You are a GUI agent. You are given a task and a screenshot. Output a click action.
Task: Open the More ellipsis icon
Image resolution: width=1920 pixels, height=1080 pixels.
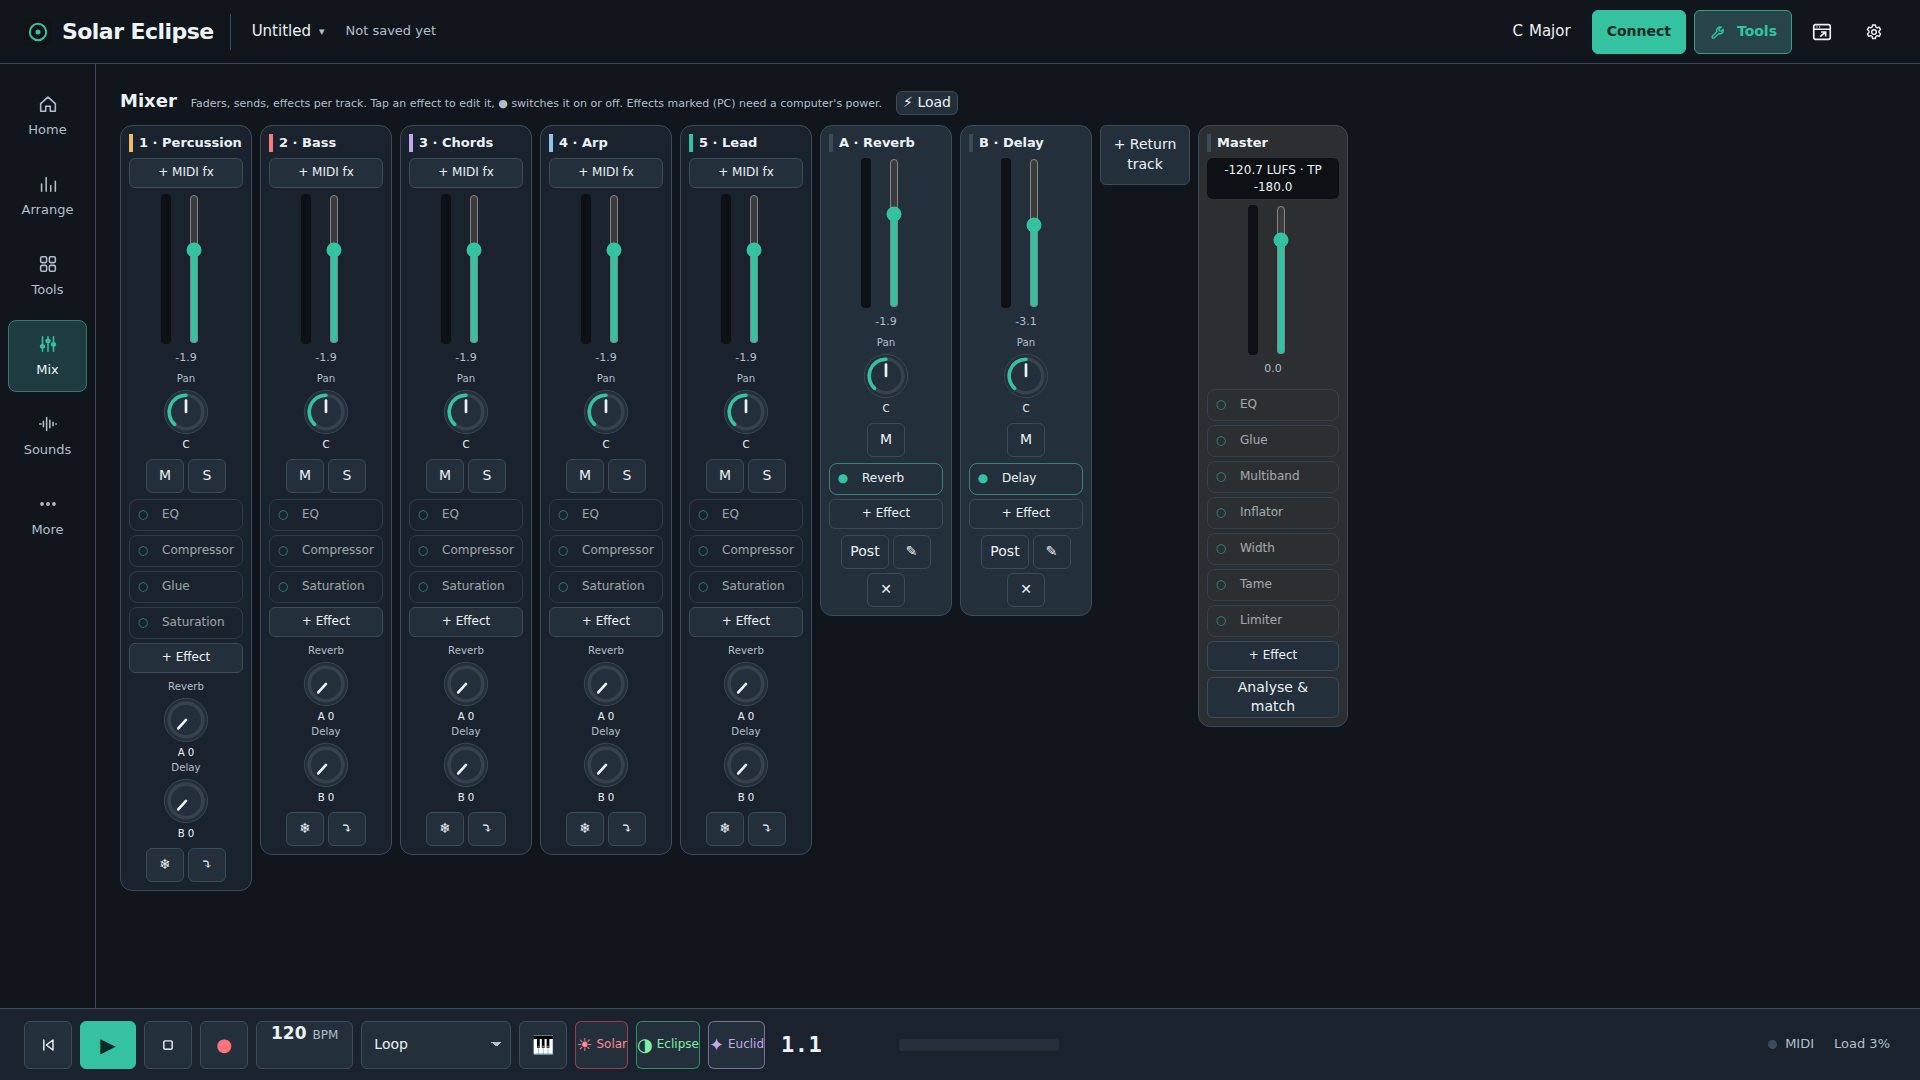[x=47, y=505]
